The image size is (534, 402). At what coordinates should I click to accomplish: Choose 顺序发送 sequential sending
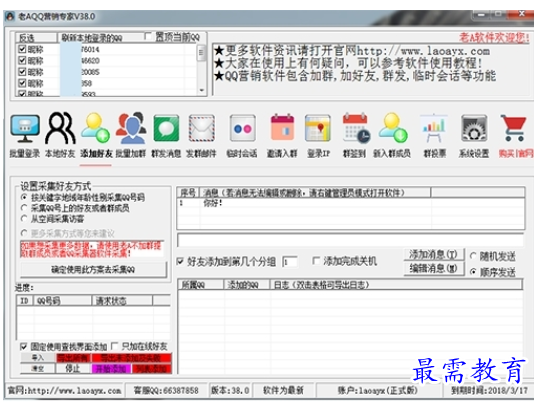(473, 272)
